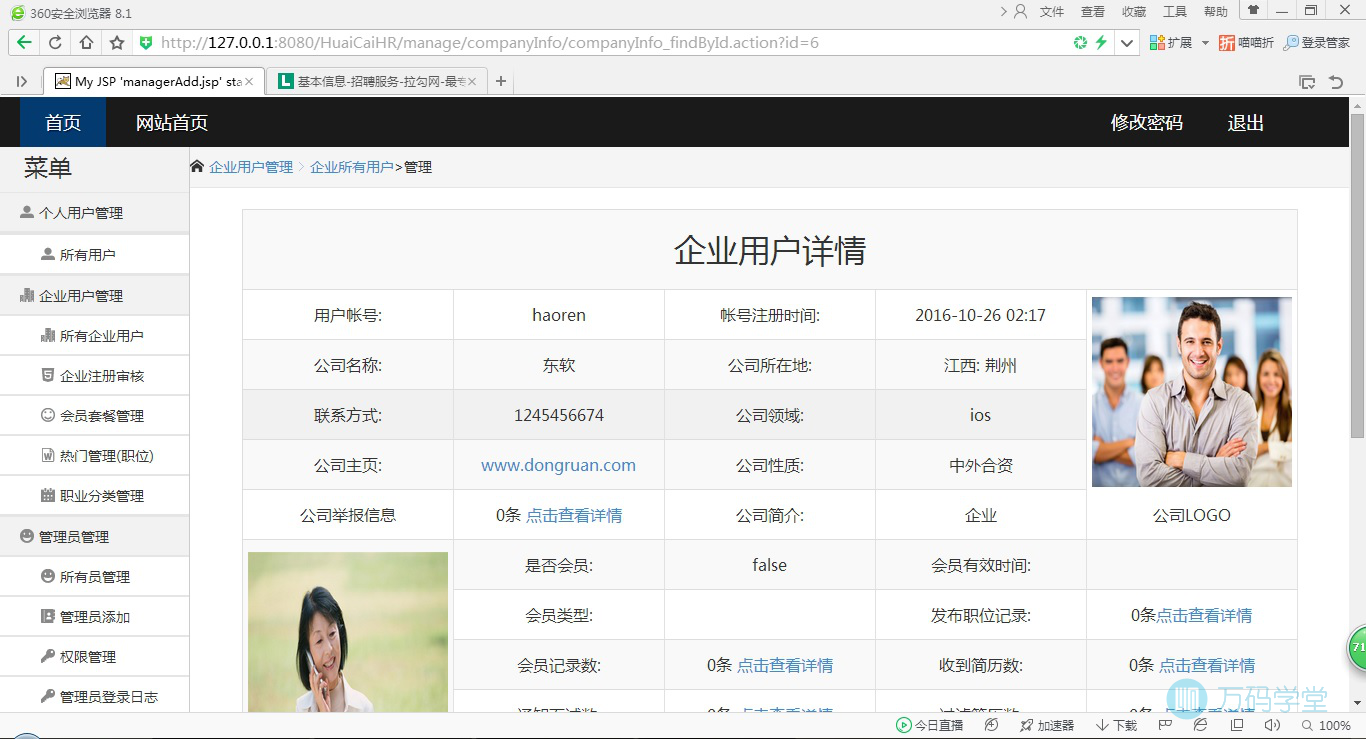This screenshot has width=1366, height=739.
Task: Click the green shield security icon
Action: (x=146, y=43)
